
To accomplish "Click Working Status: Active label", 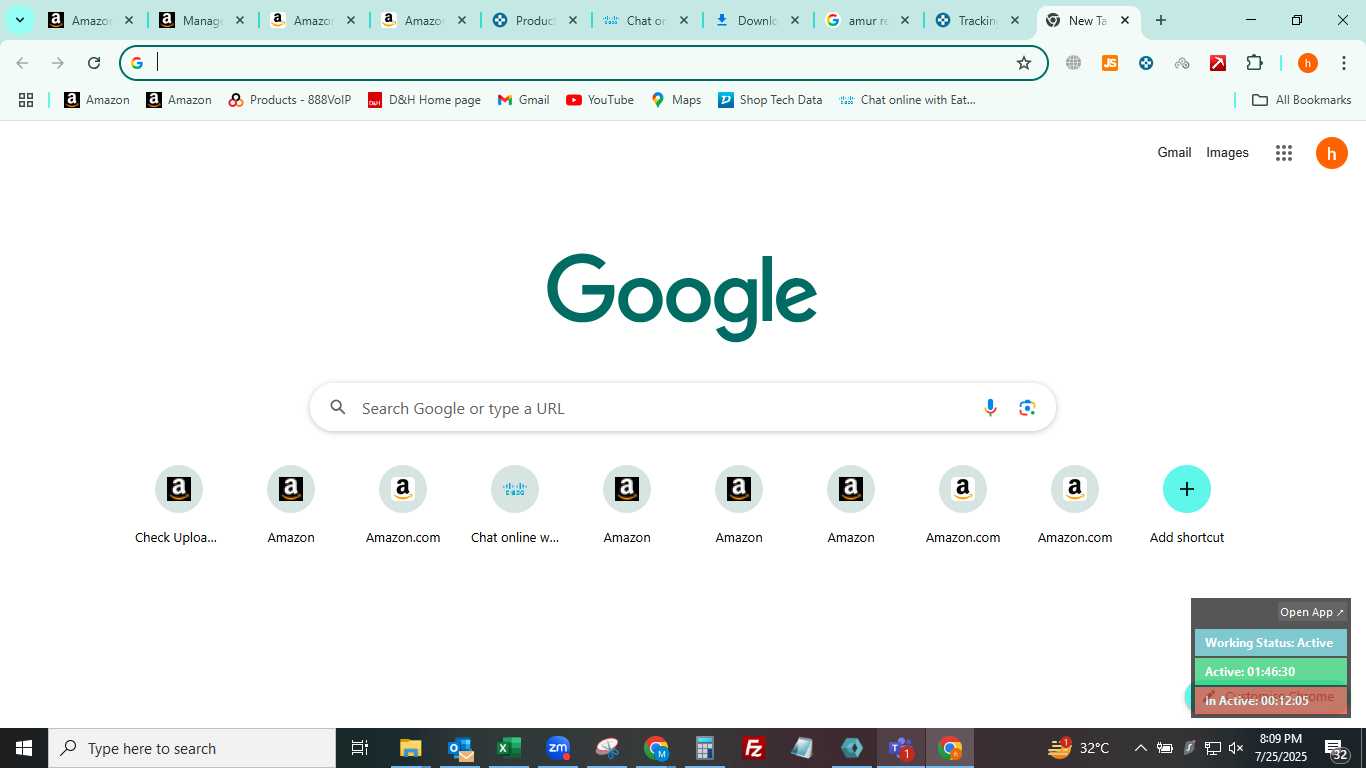I will (1270, 643).
